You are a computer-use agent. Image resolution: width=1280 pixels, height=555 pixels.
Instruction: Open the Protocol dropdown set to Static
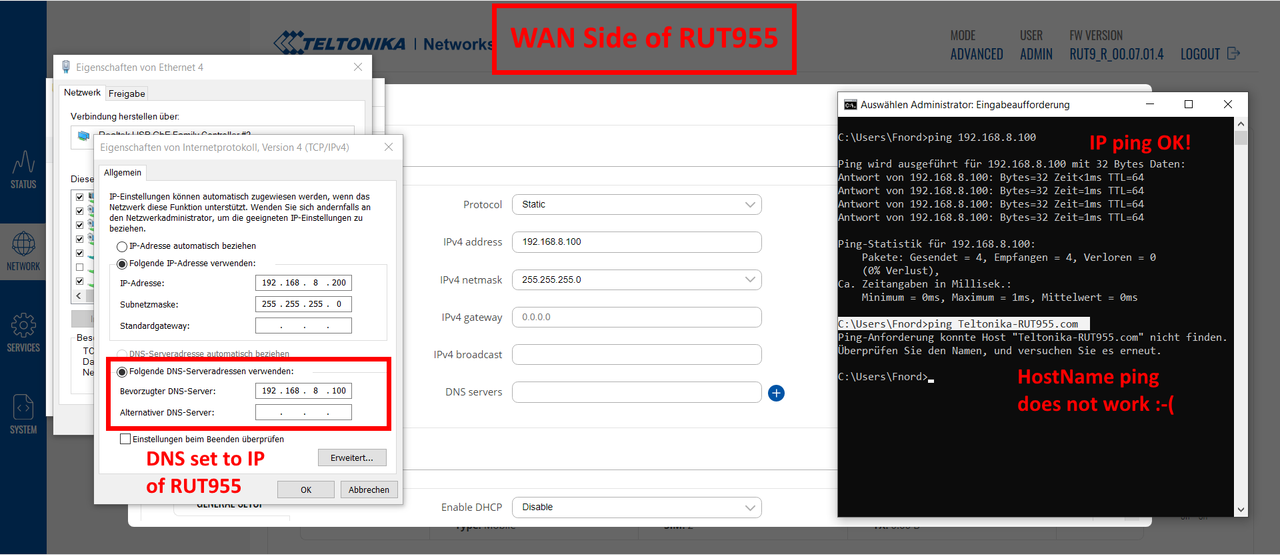pyautogui.click(x=636, y=204)
